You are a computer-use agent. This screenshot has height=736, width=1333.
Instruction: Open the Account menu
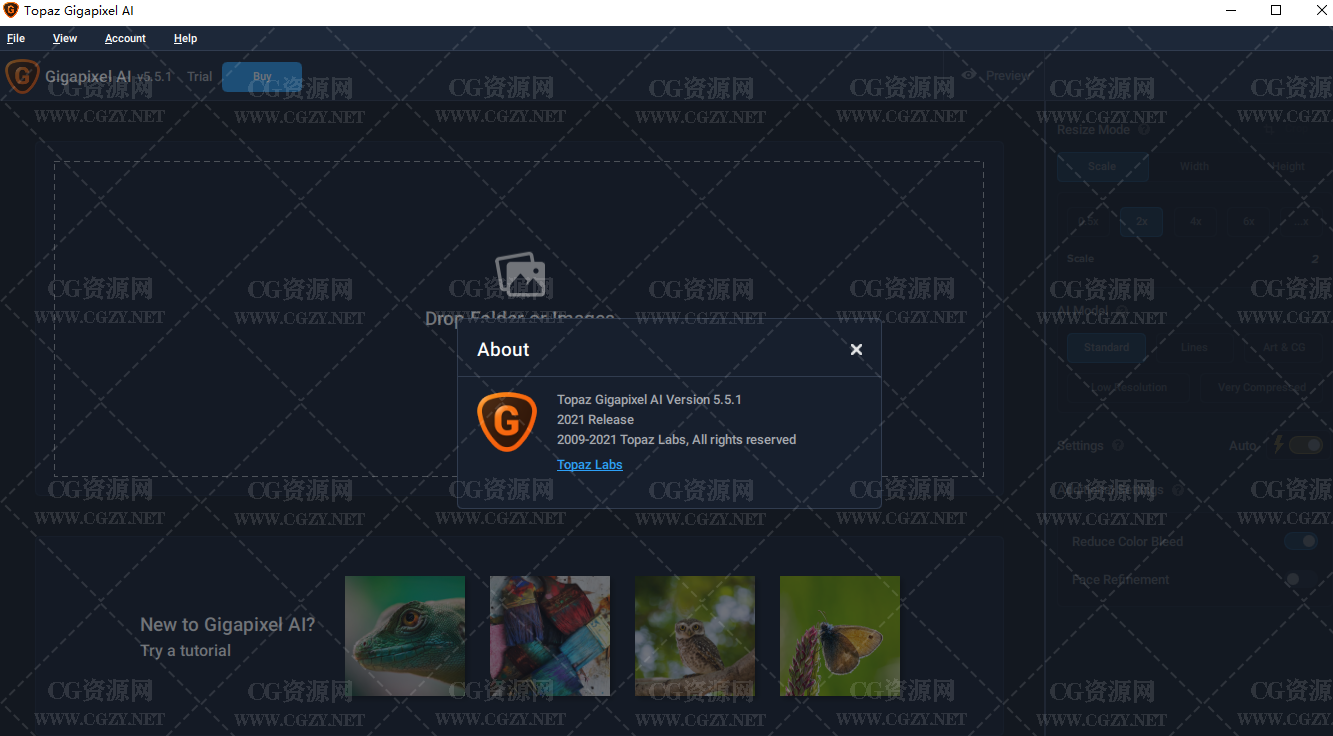click(125, 39)
